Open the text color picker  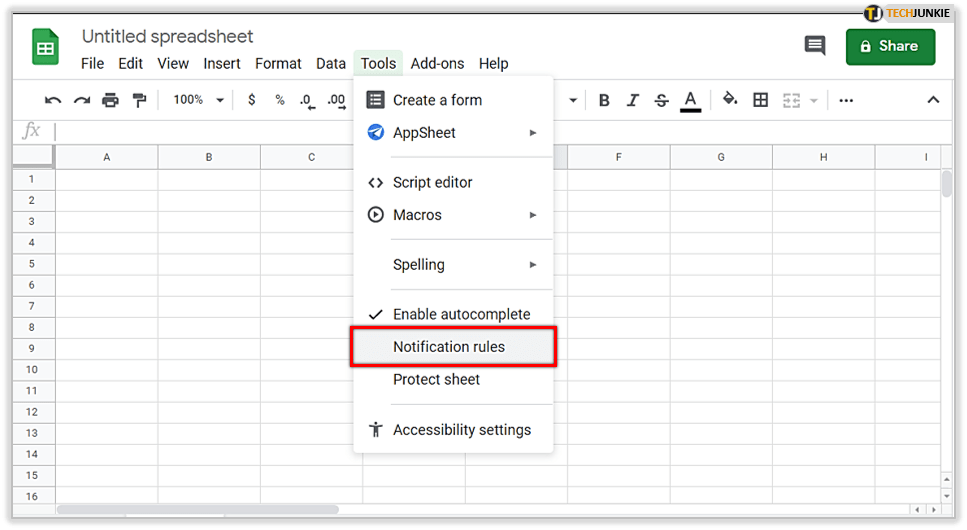click(690, 100)
